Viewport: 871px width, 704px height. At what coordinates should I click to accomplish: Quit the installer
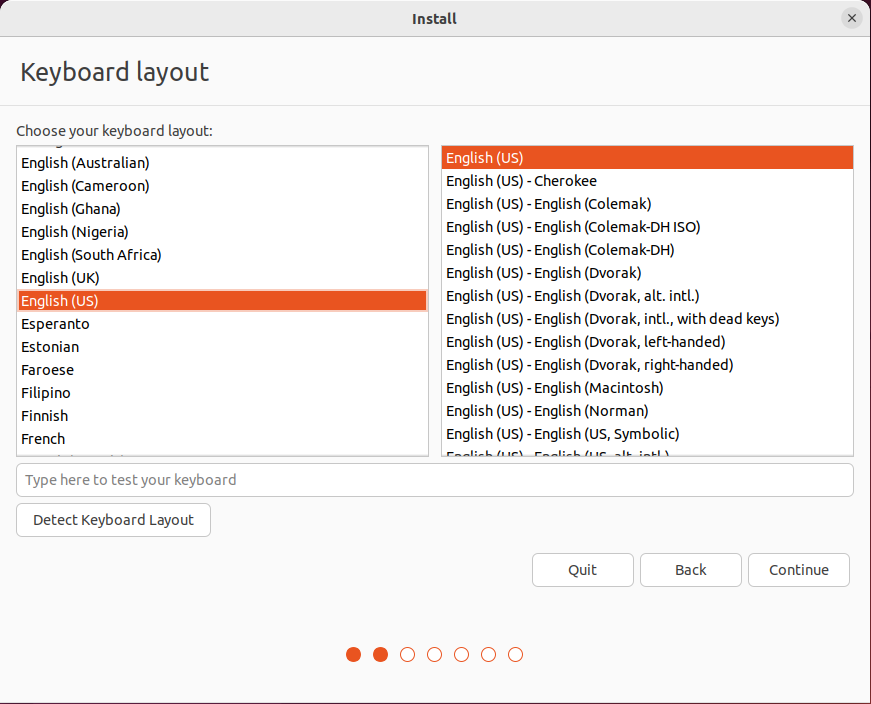[x=583, y=570]
